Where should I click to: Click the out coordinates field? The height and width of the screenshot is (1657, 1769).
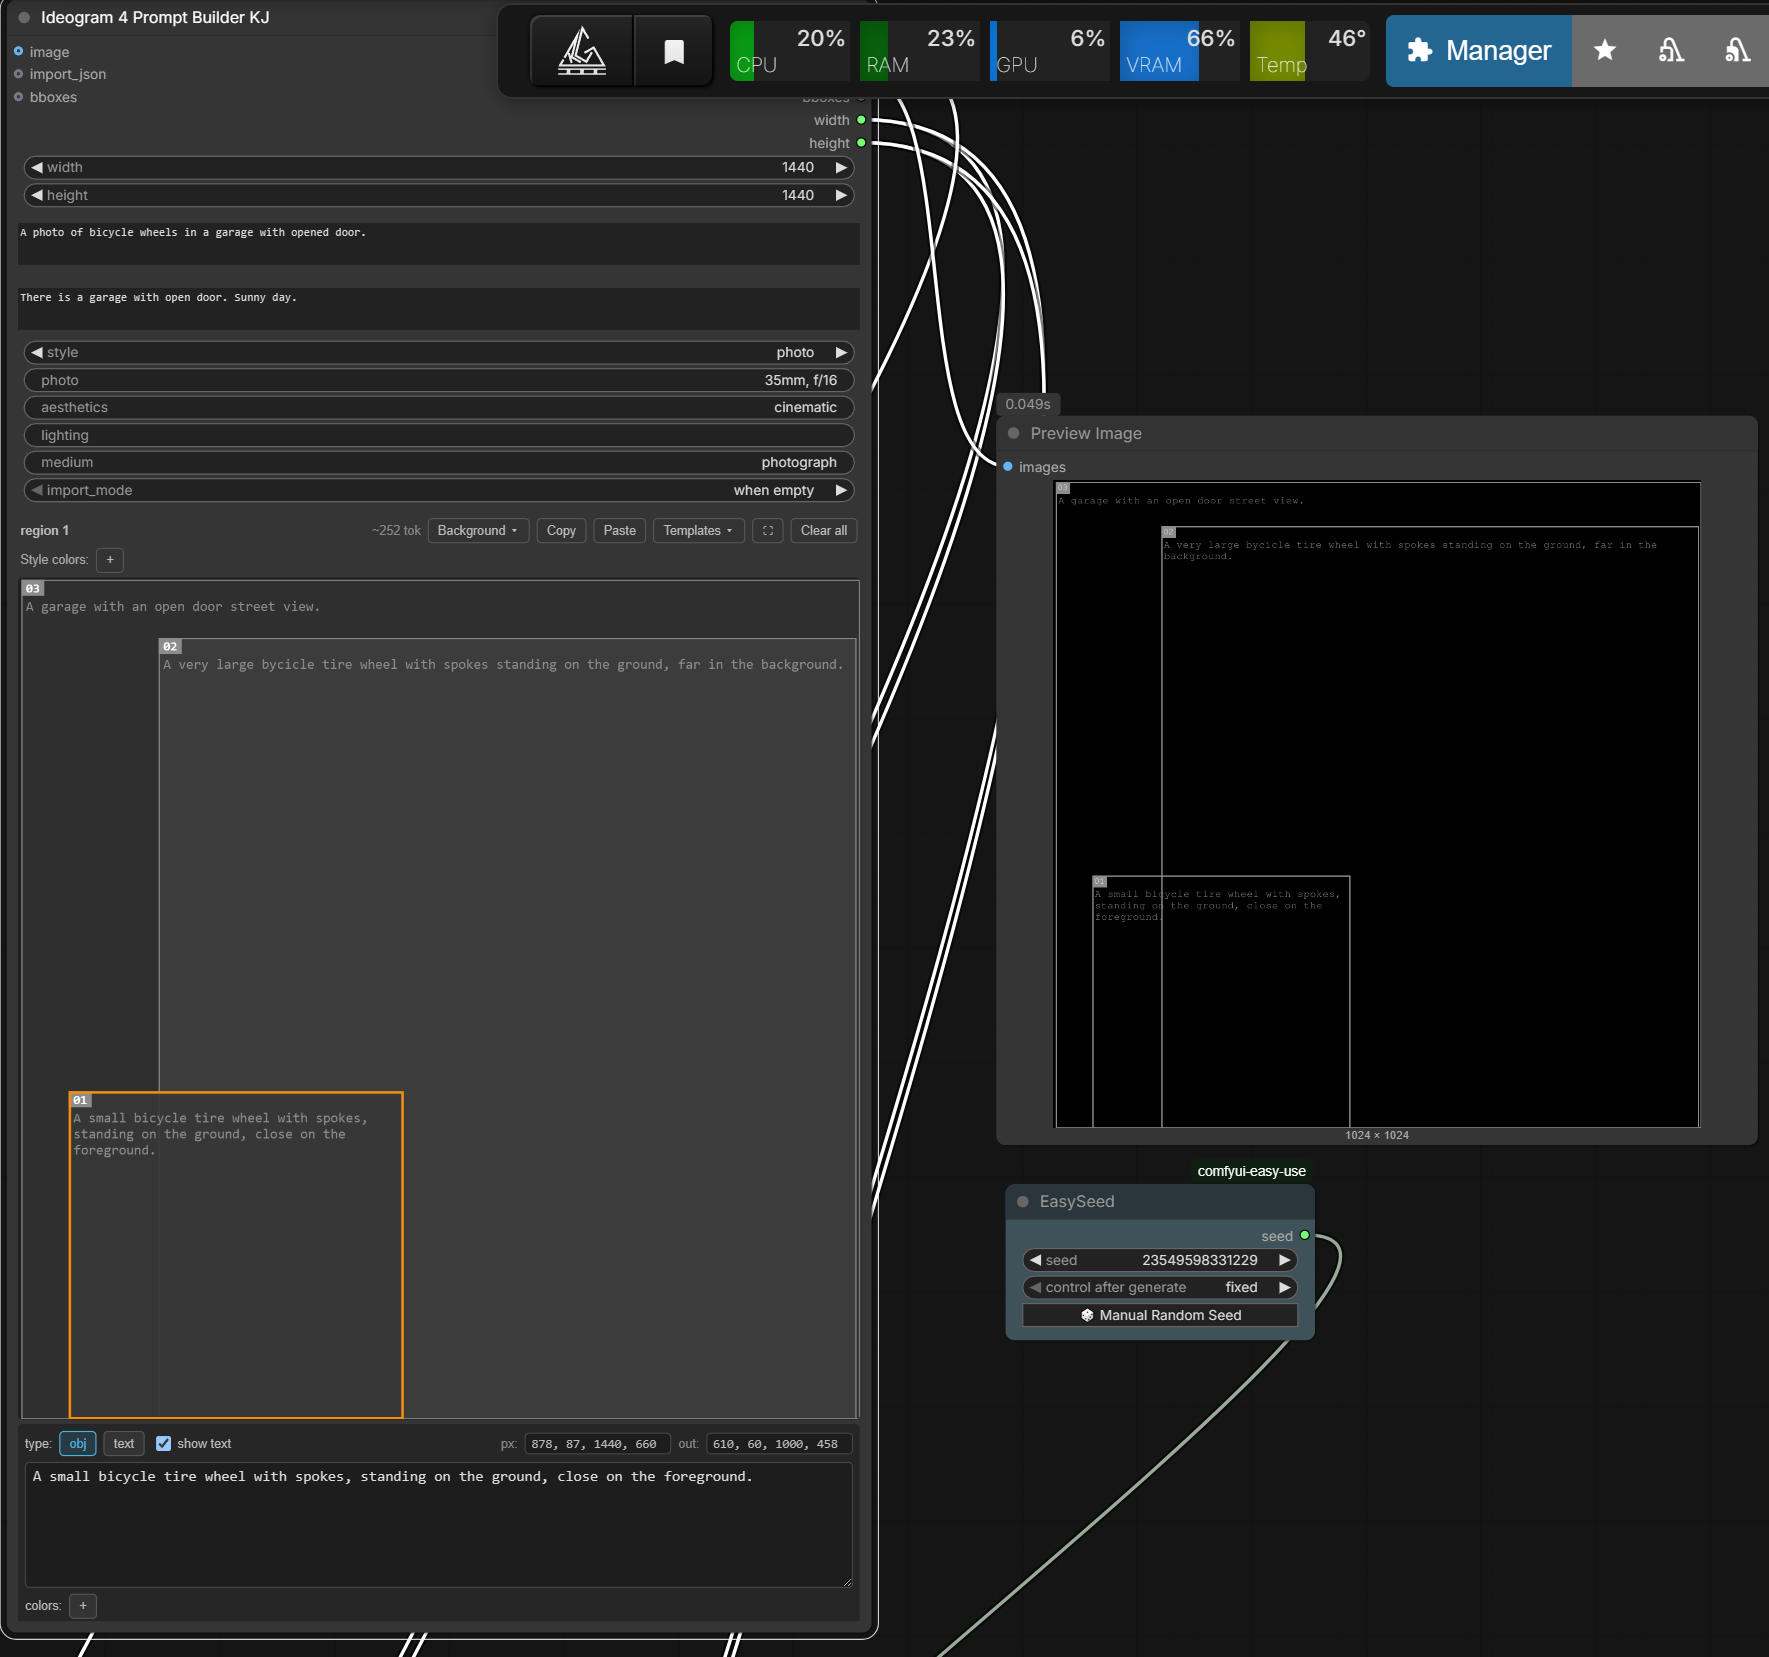coord(779,1444)
